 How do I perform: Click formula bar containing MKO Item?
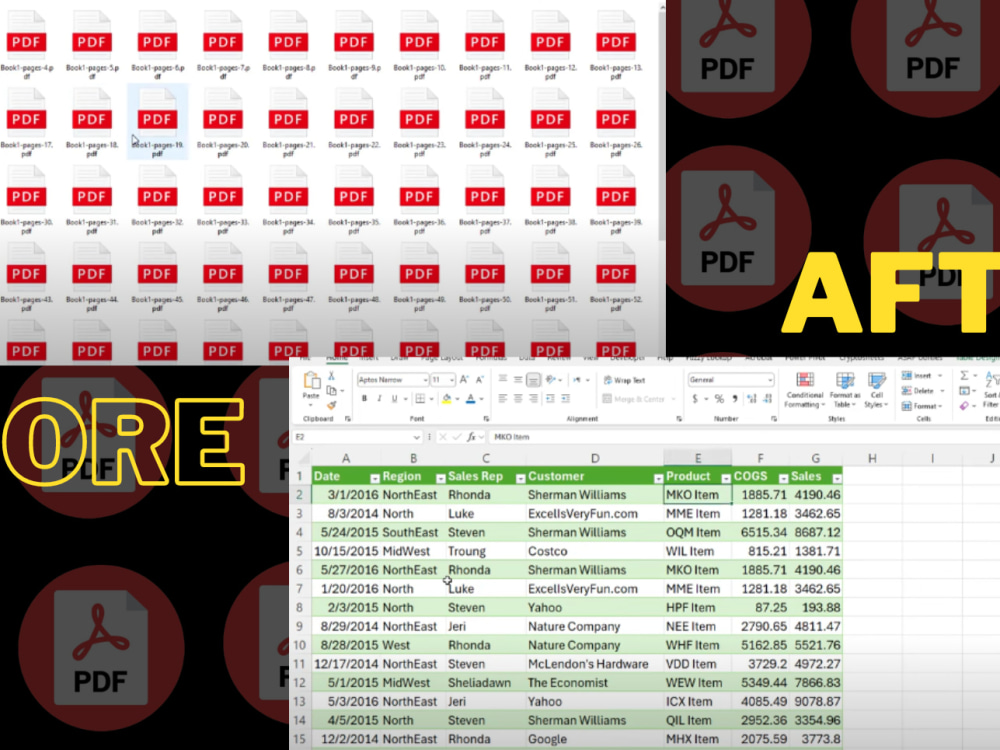[x=744, y=437]
